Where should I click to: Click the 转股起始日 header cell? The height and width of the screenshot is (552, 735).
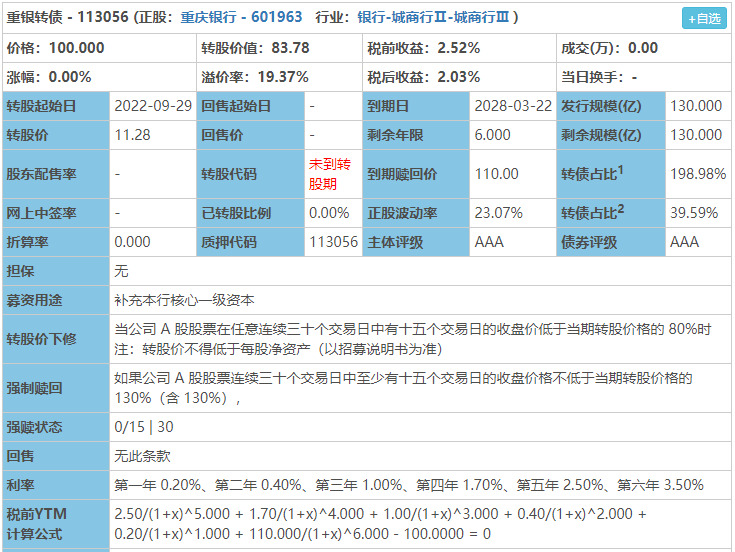coord(56,106)
